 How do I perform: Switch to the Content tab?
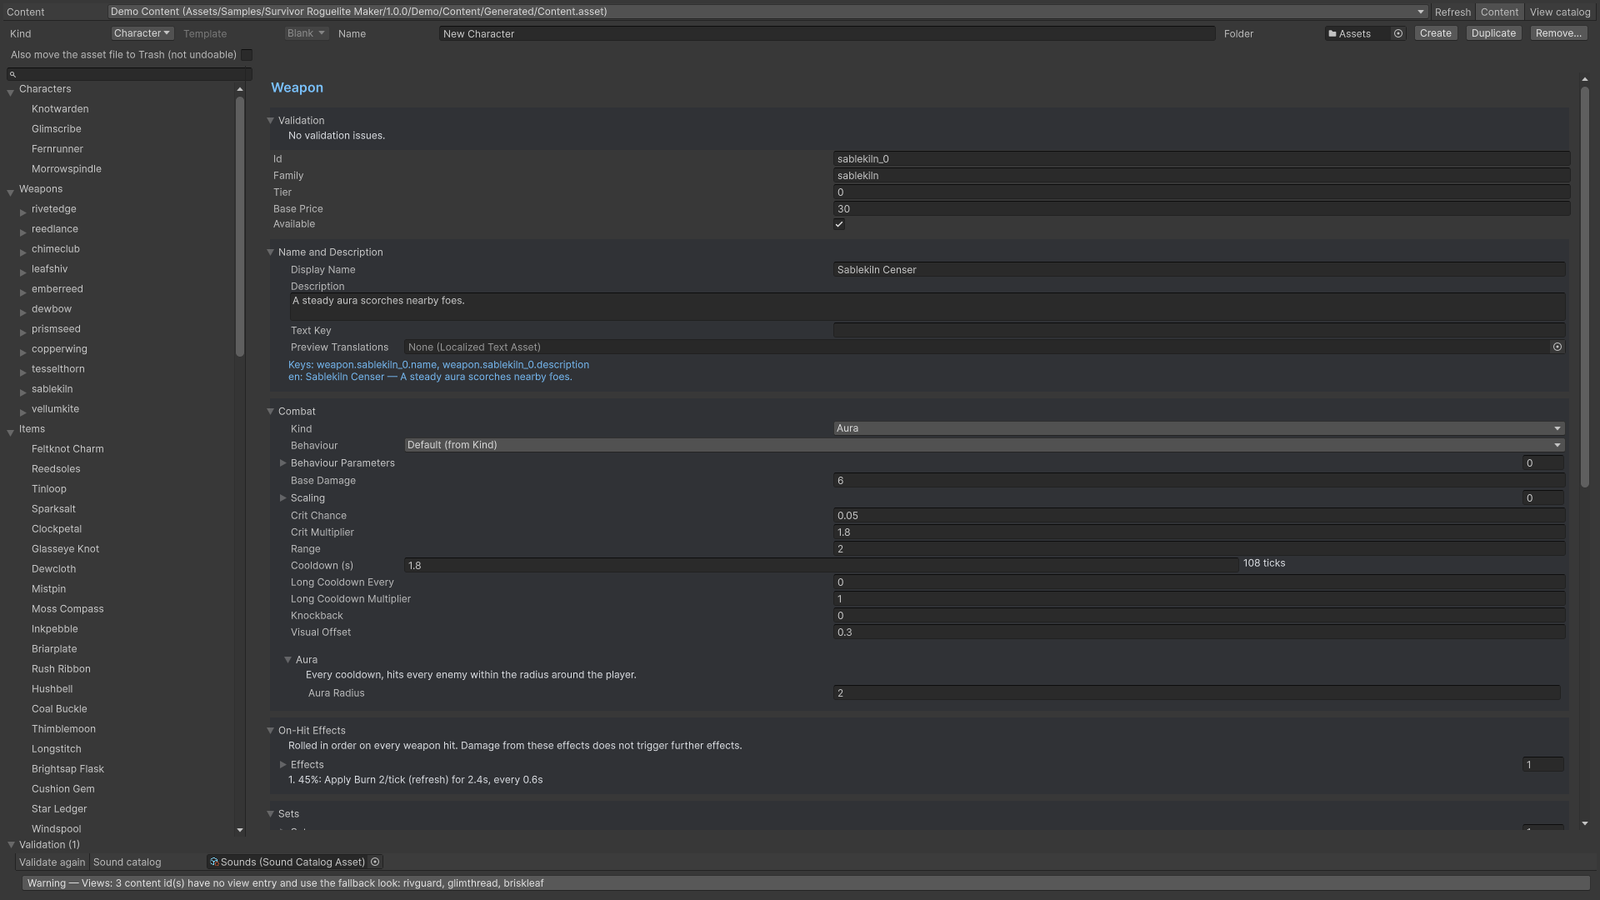coord(1499,12)
